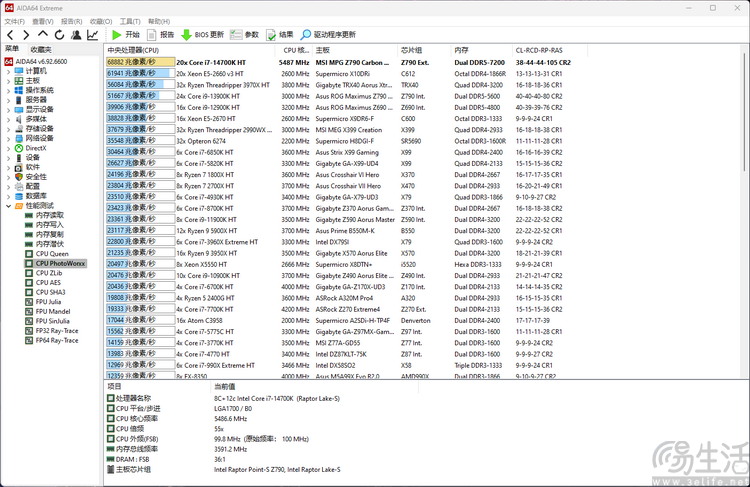Click the 61941 result bar for Xeon E5-2660 v3
This screenshot has width=750, height=487.
[141, 73]
